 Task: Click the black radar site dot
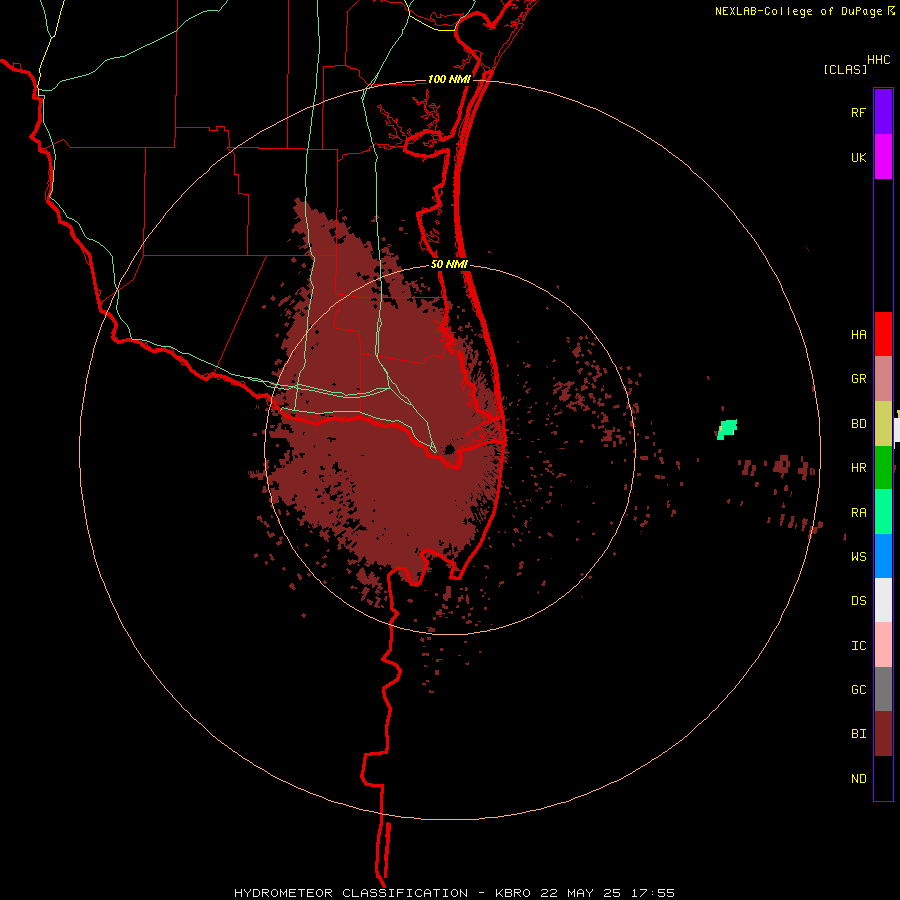pyautogui.click(x=449, y=449)
